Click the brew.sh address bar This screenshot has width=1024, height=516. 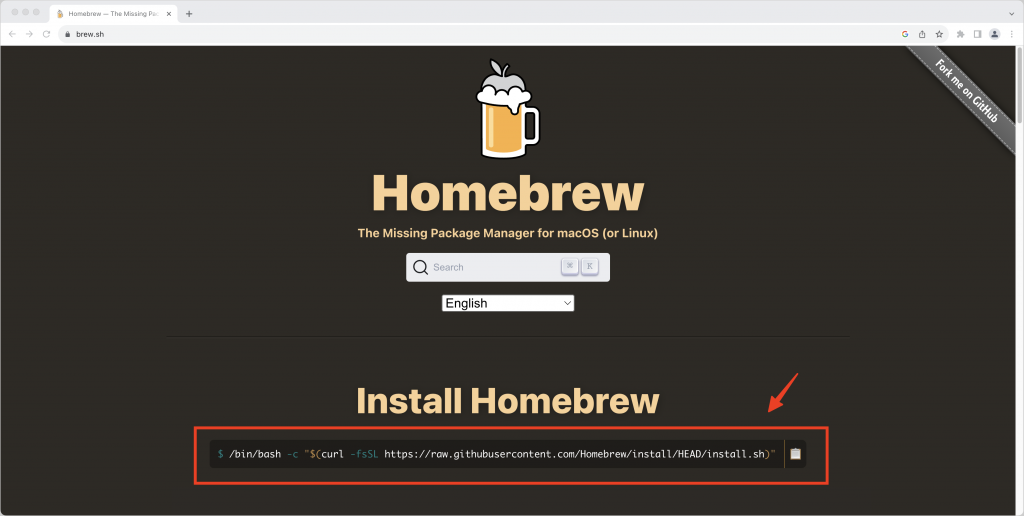480,34
